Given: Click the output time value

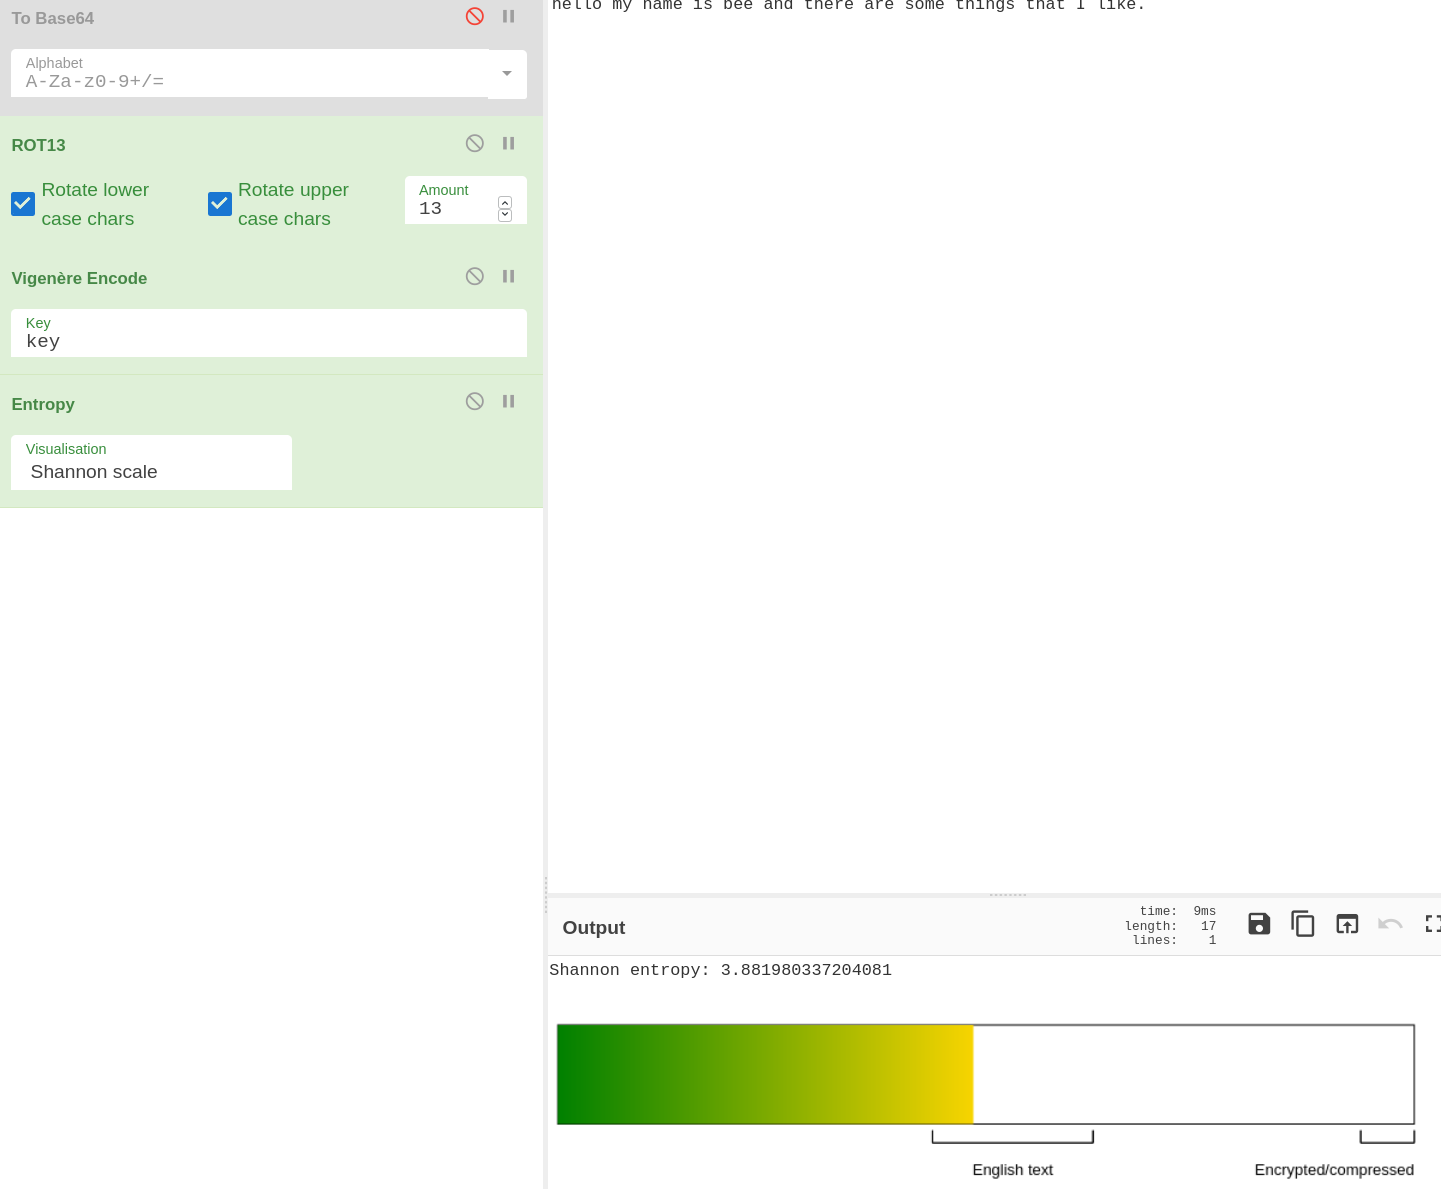Looking at the screenshot, I should 1205,911.
